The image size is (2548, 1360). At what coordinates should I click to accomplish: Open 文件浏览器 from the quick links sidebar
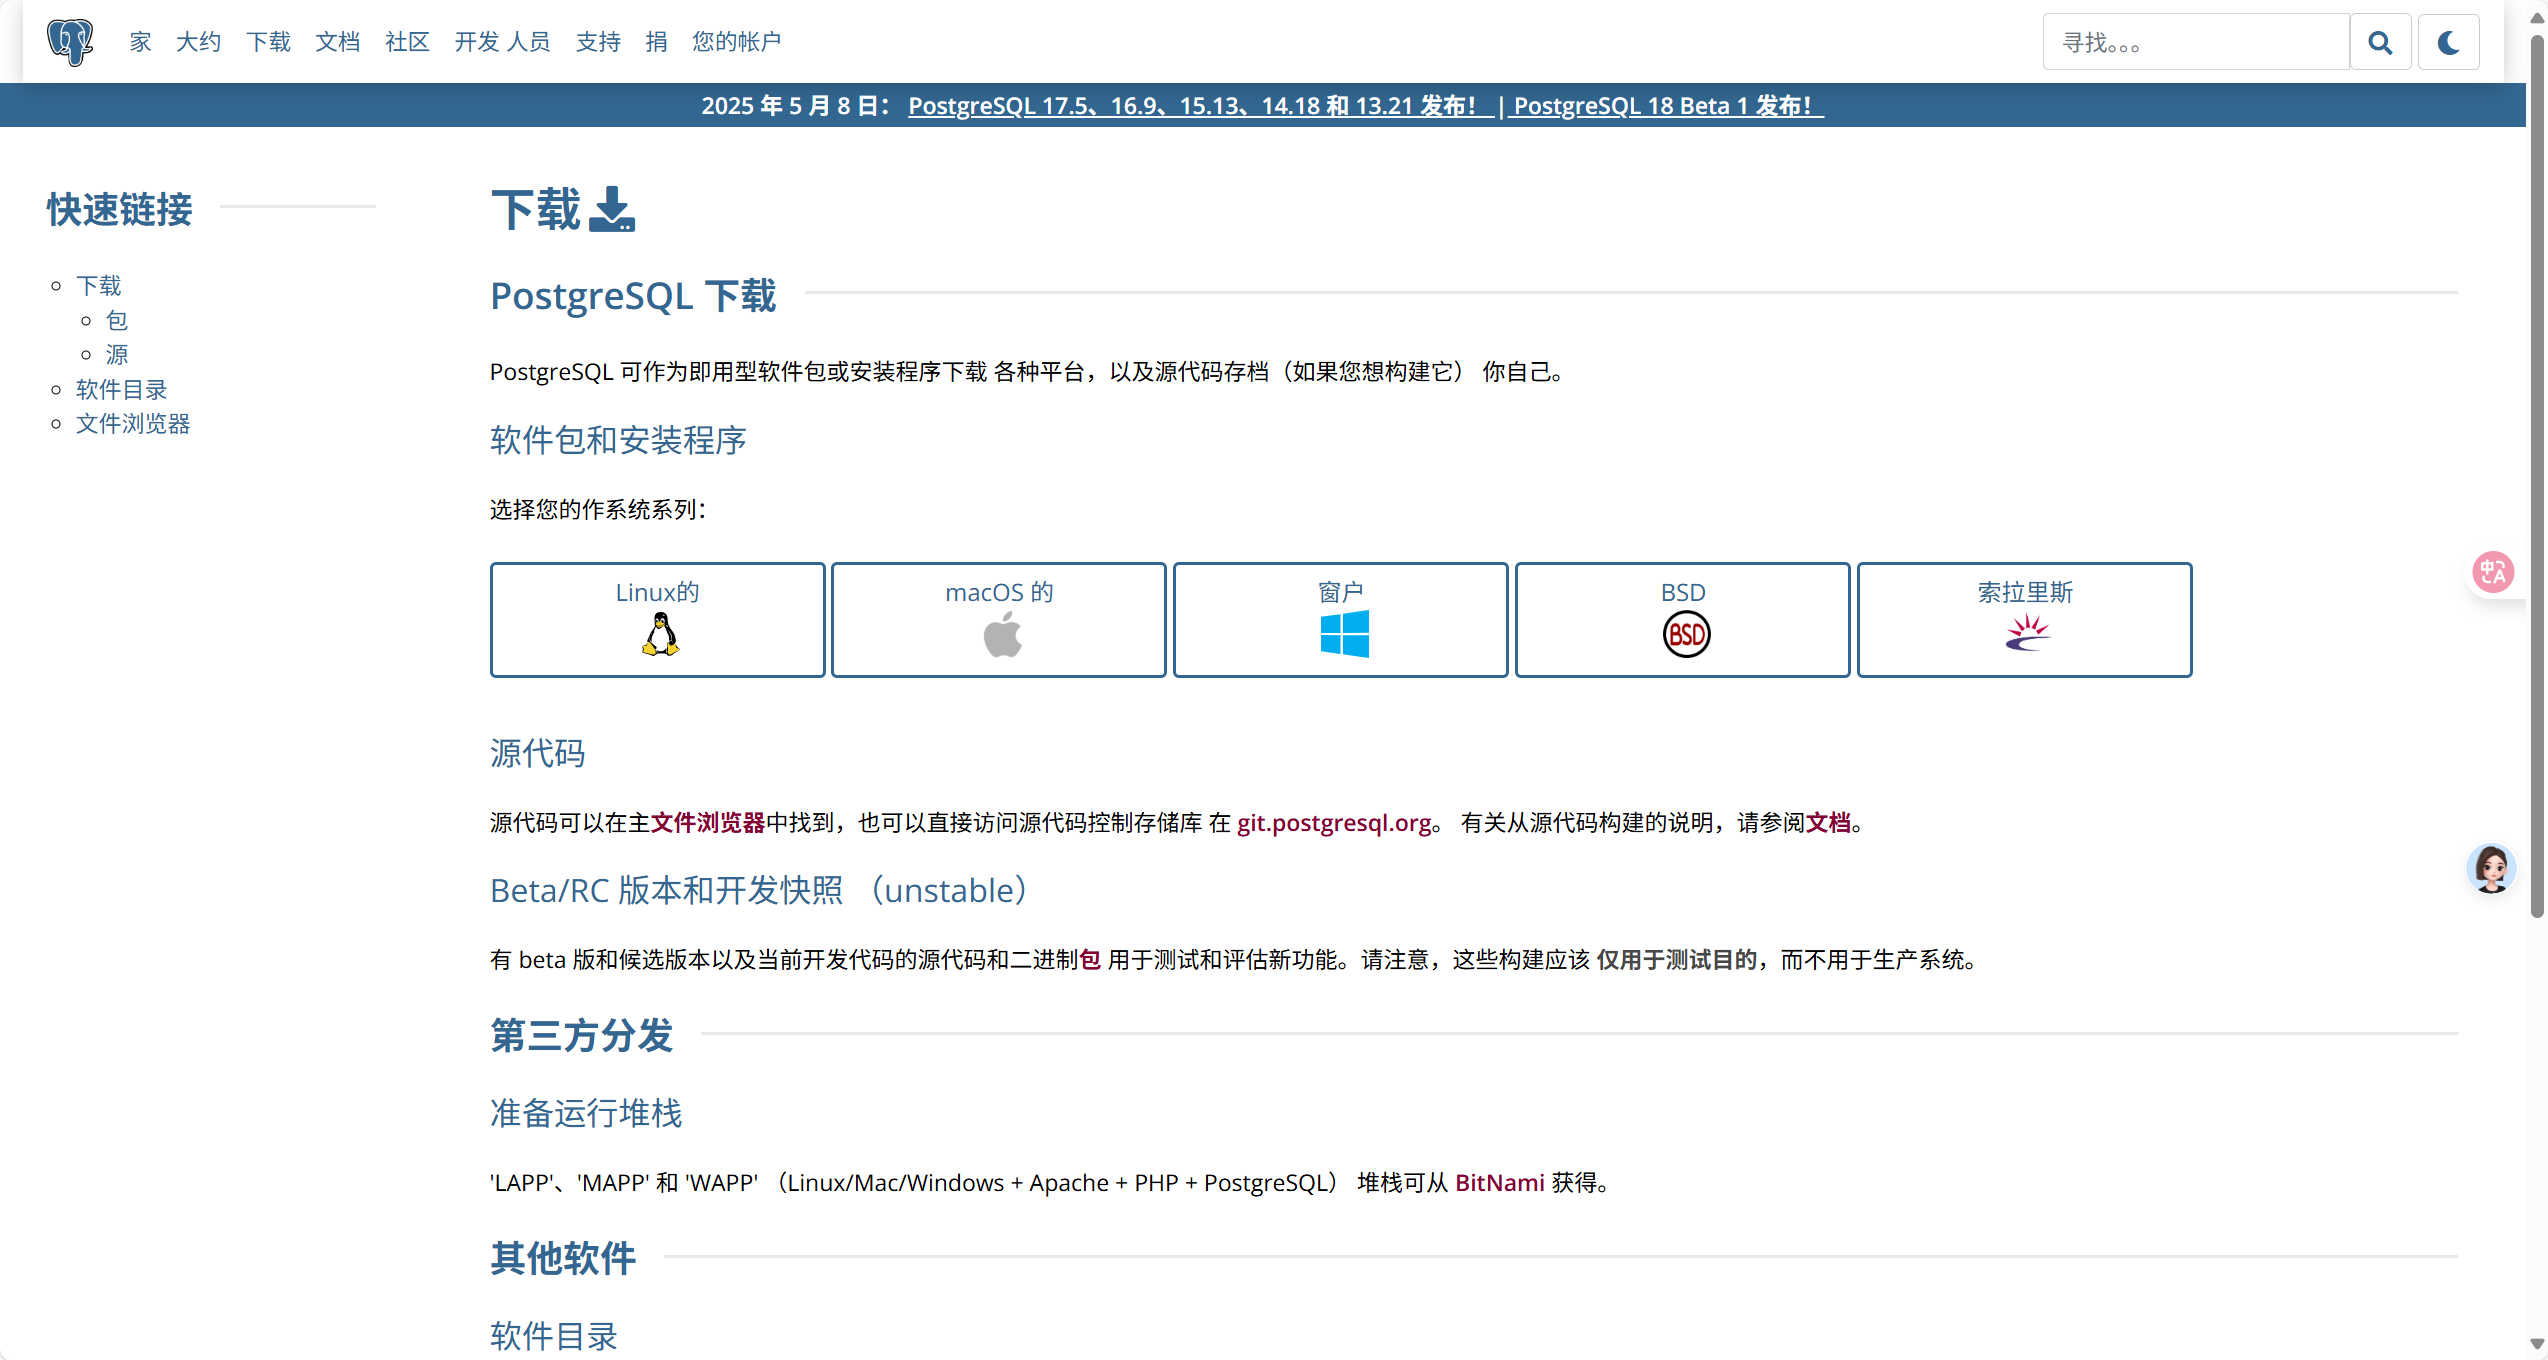[132, 423]
